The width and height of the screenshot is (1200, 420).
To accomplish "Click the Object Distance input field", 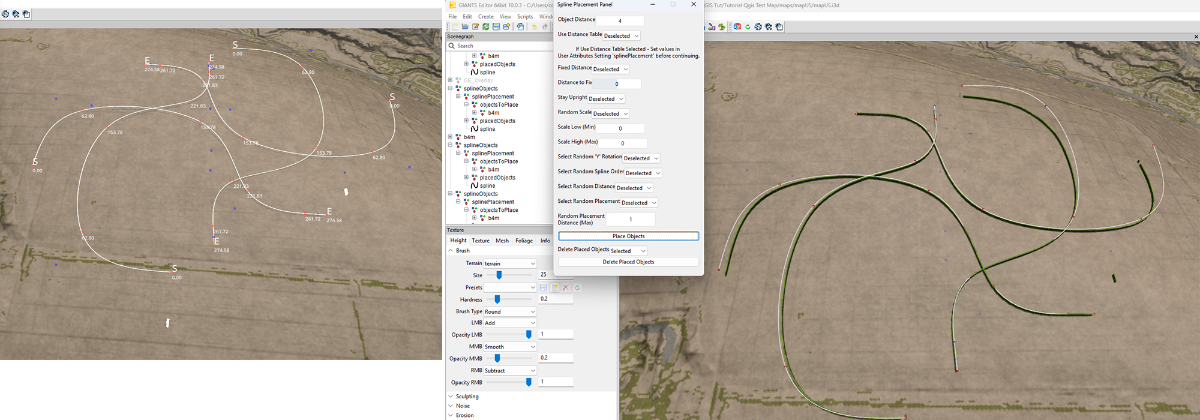I will 620,21.
